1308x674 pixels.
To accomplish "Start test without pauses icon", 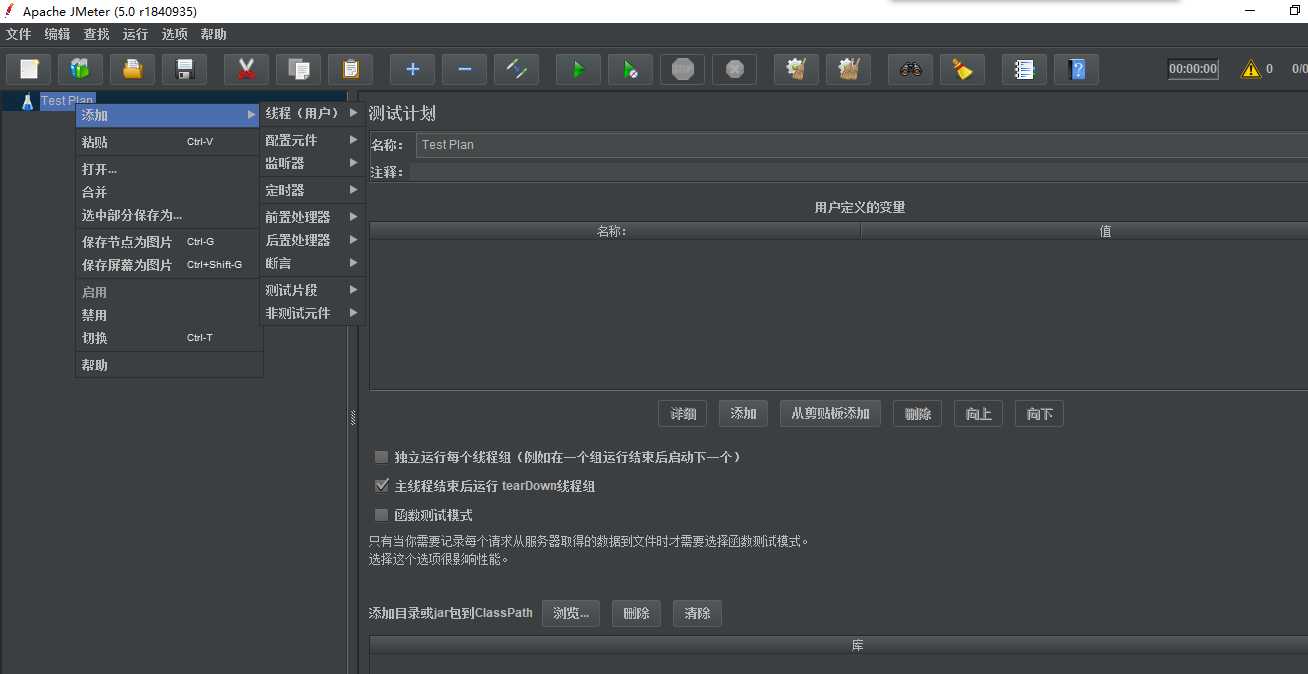I will [x=630, y=69].
